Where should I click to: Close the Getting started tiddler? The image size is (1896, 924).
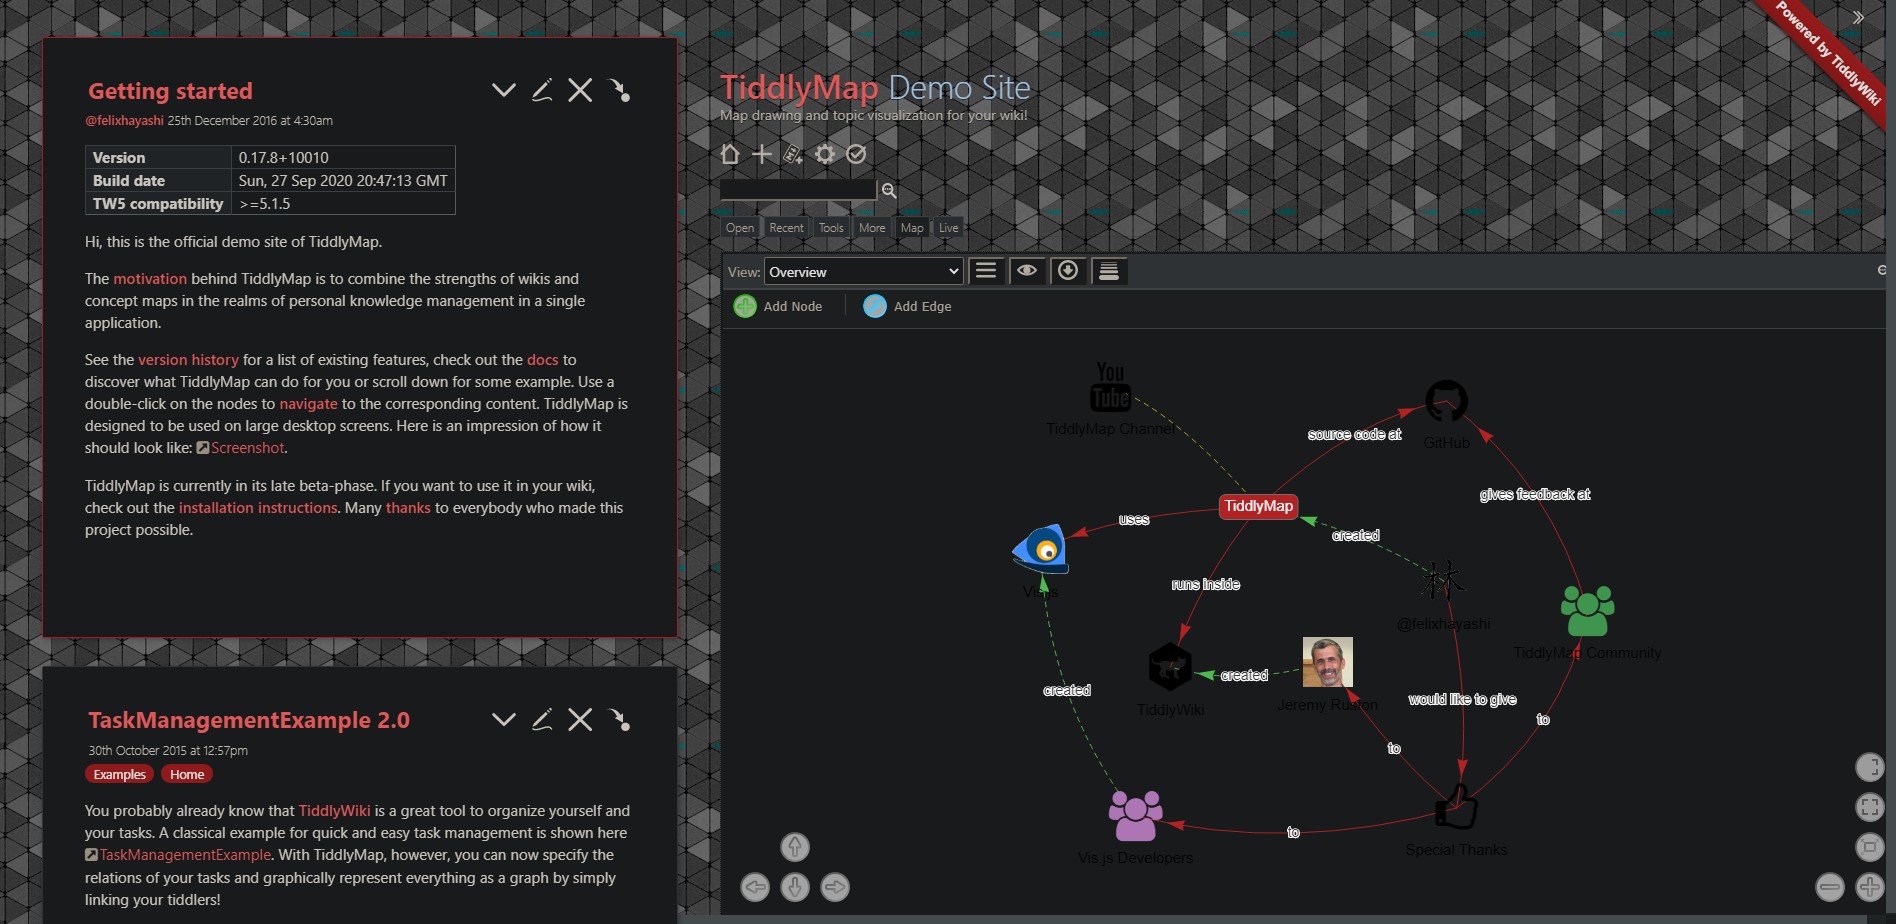click(x=580, y=90)
